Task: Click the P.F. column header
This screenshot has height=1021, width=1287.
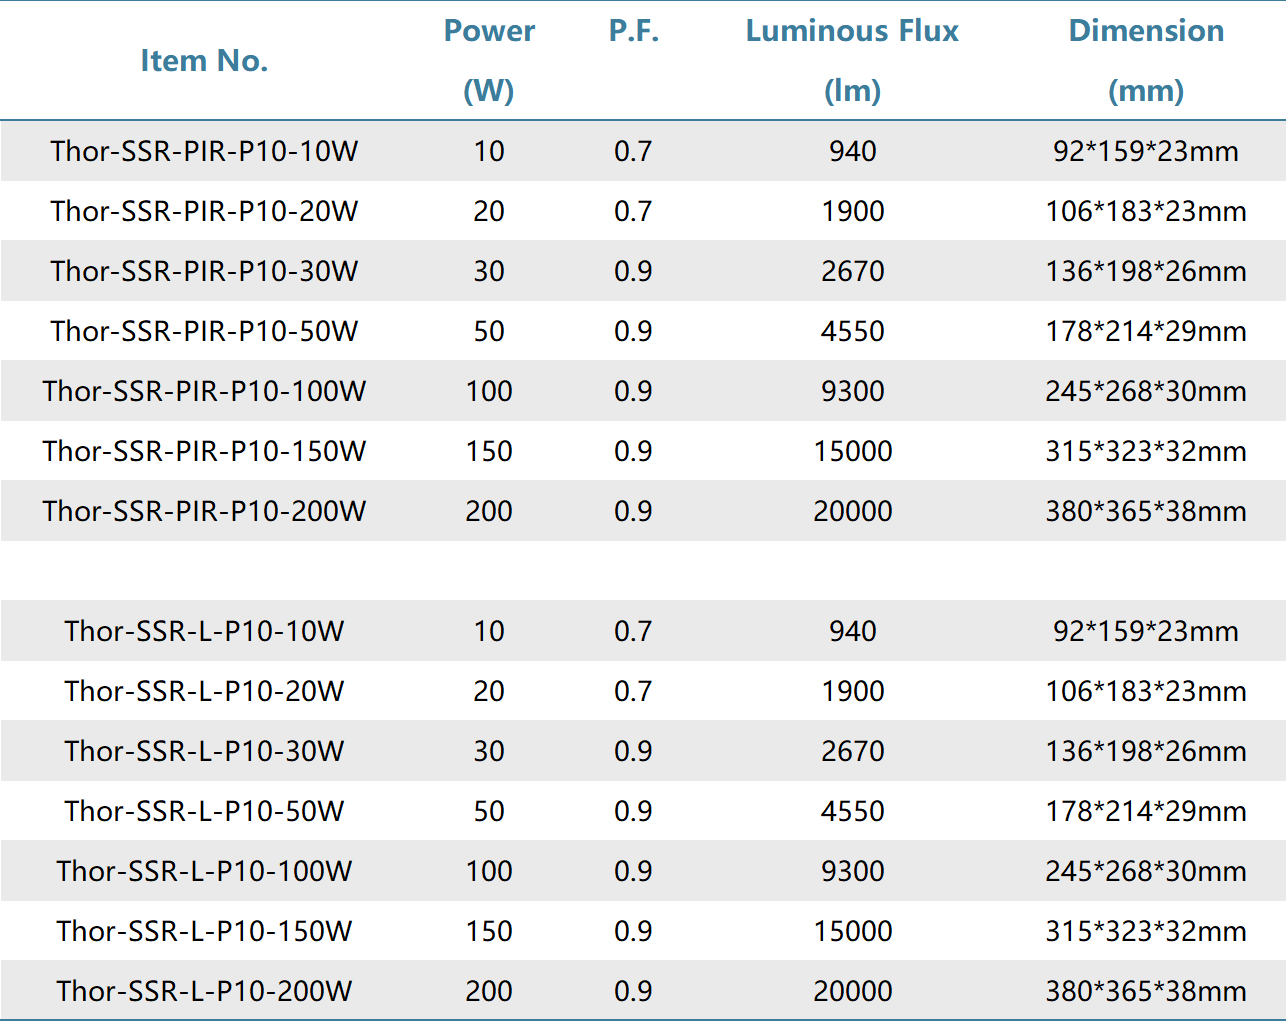Action: coord(634,31)
